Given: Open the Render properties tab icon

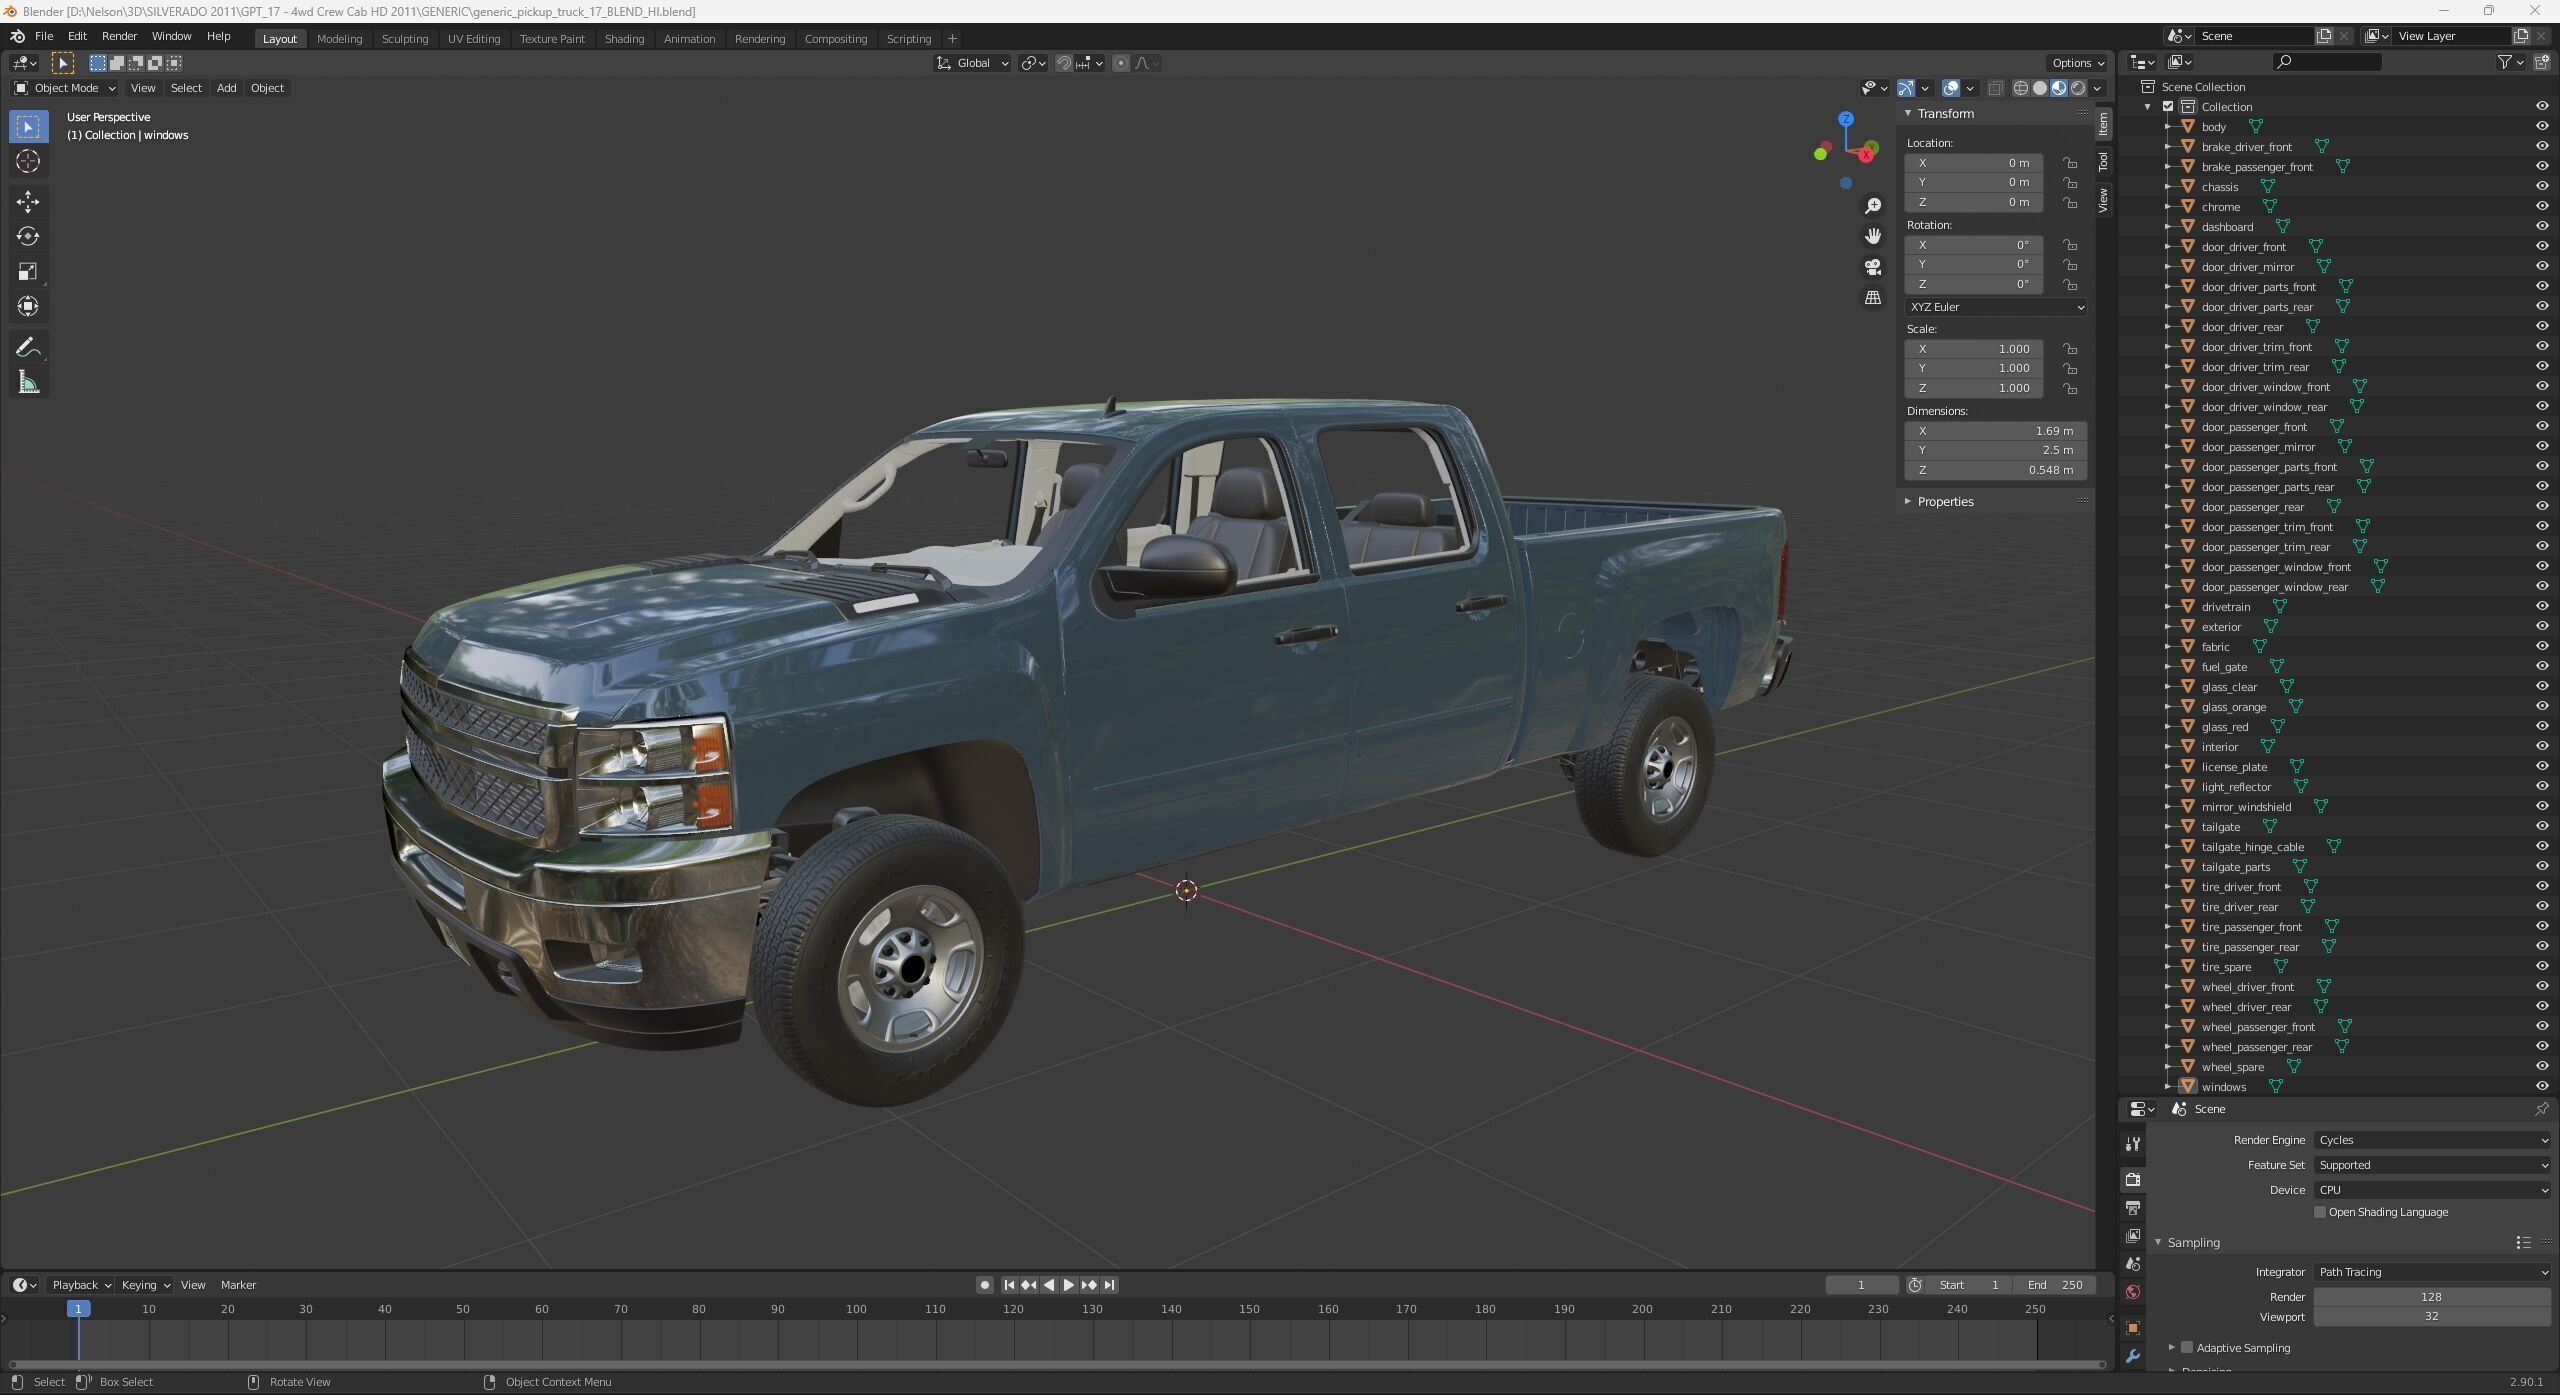Looking at the screenshot, I should [x=2133, y=1179].
